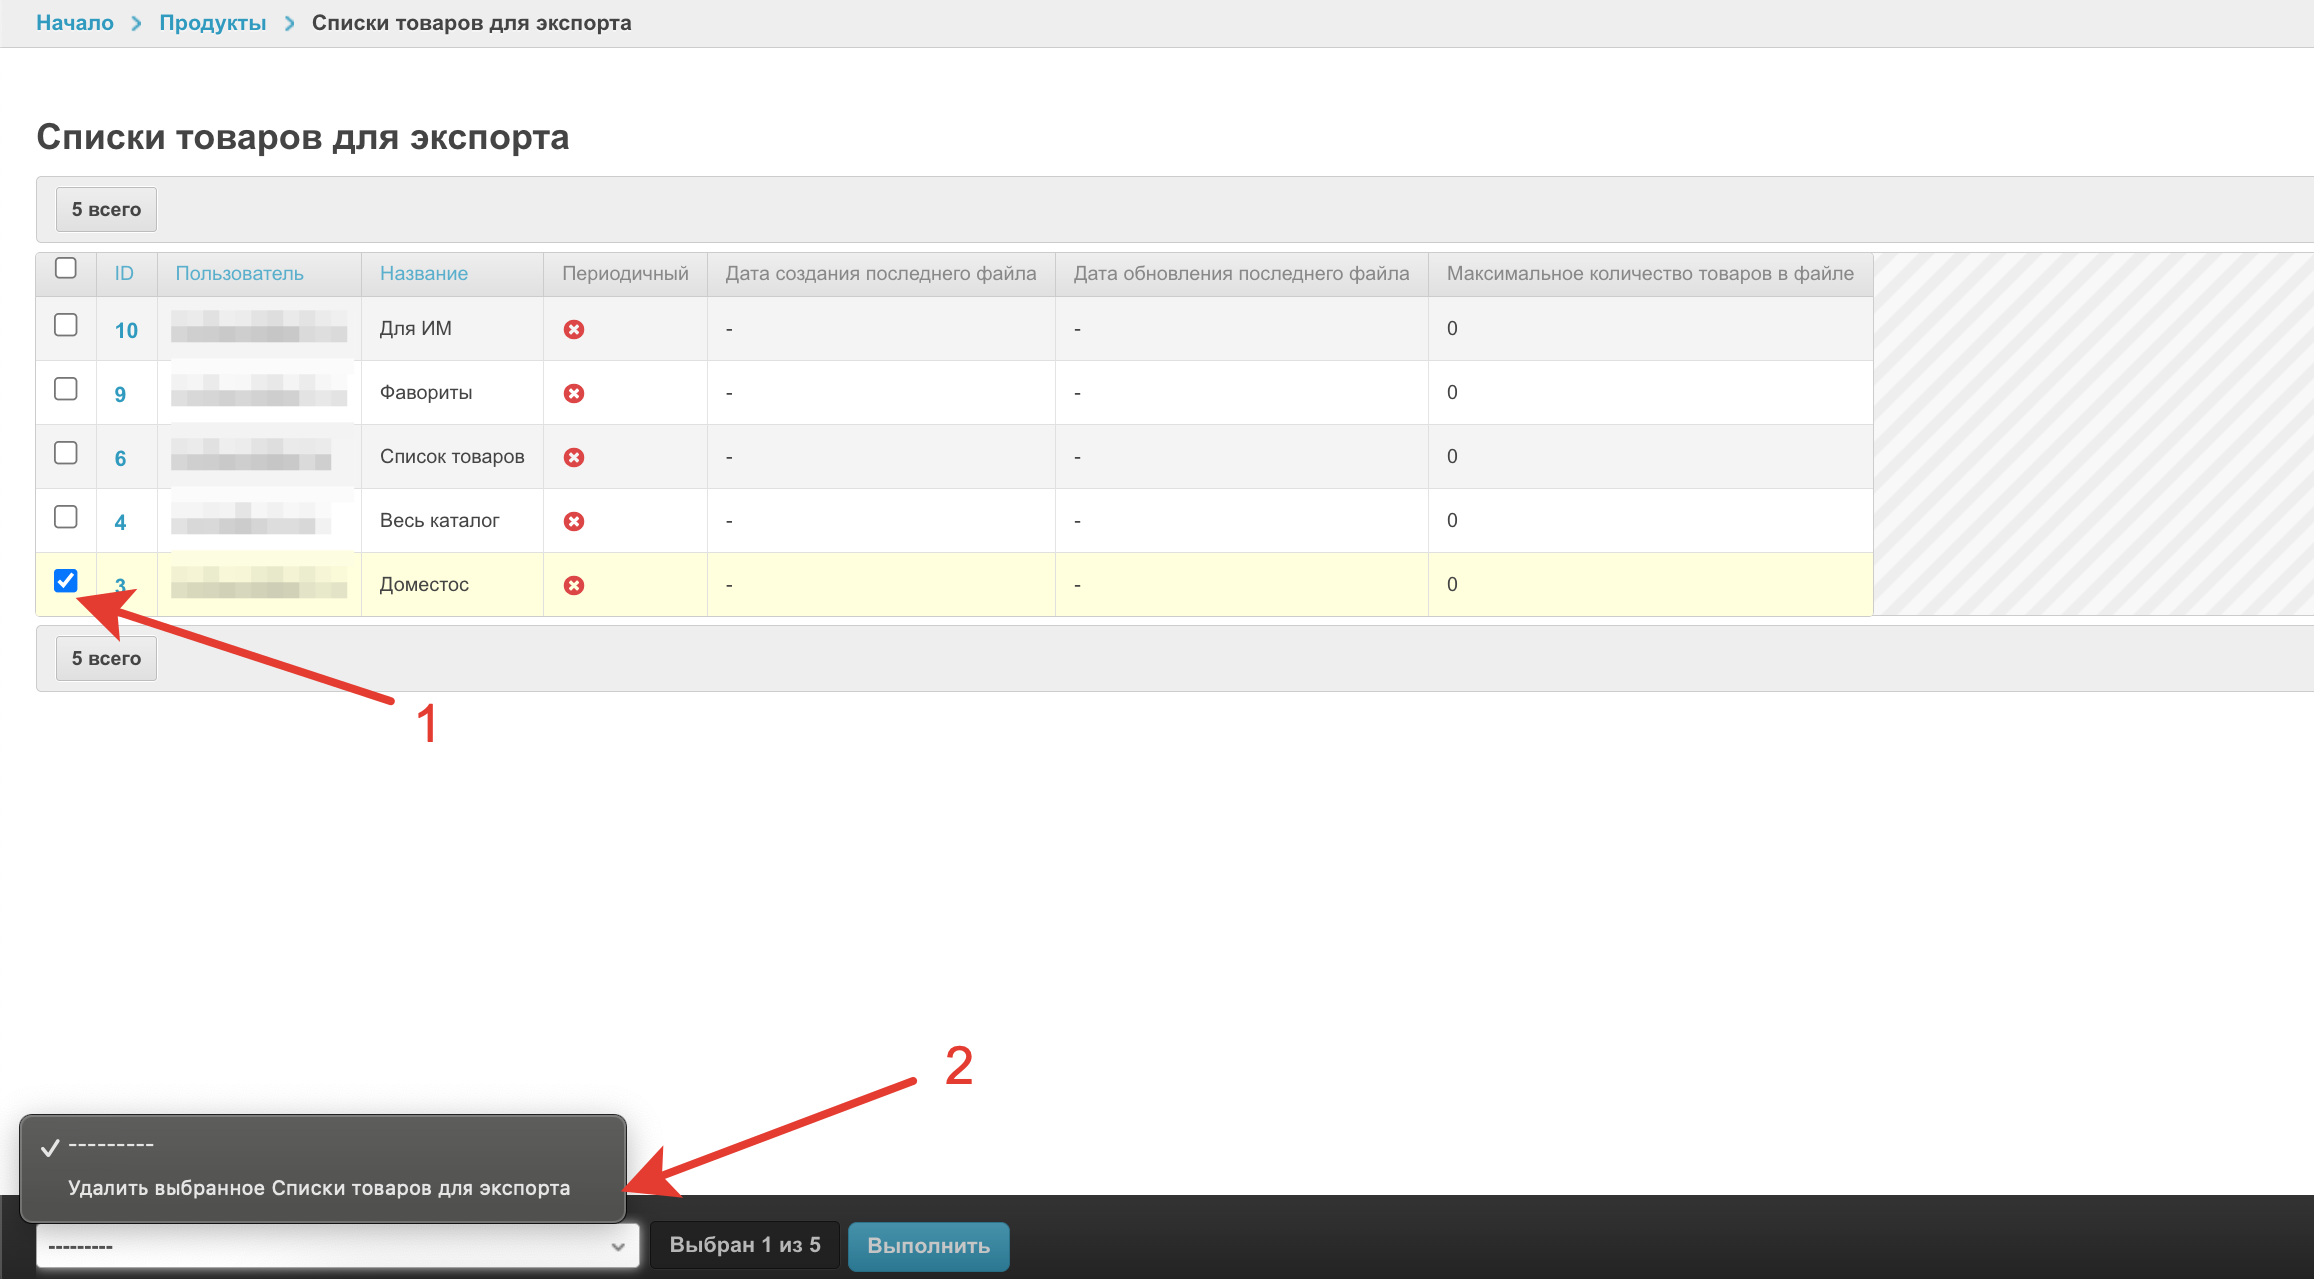Open the Продукты breadcrumb link

click(x=213, y=23)
